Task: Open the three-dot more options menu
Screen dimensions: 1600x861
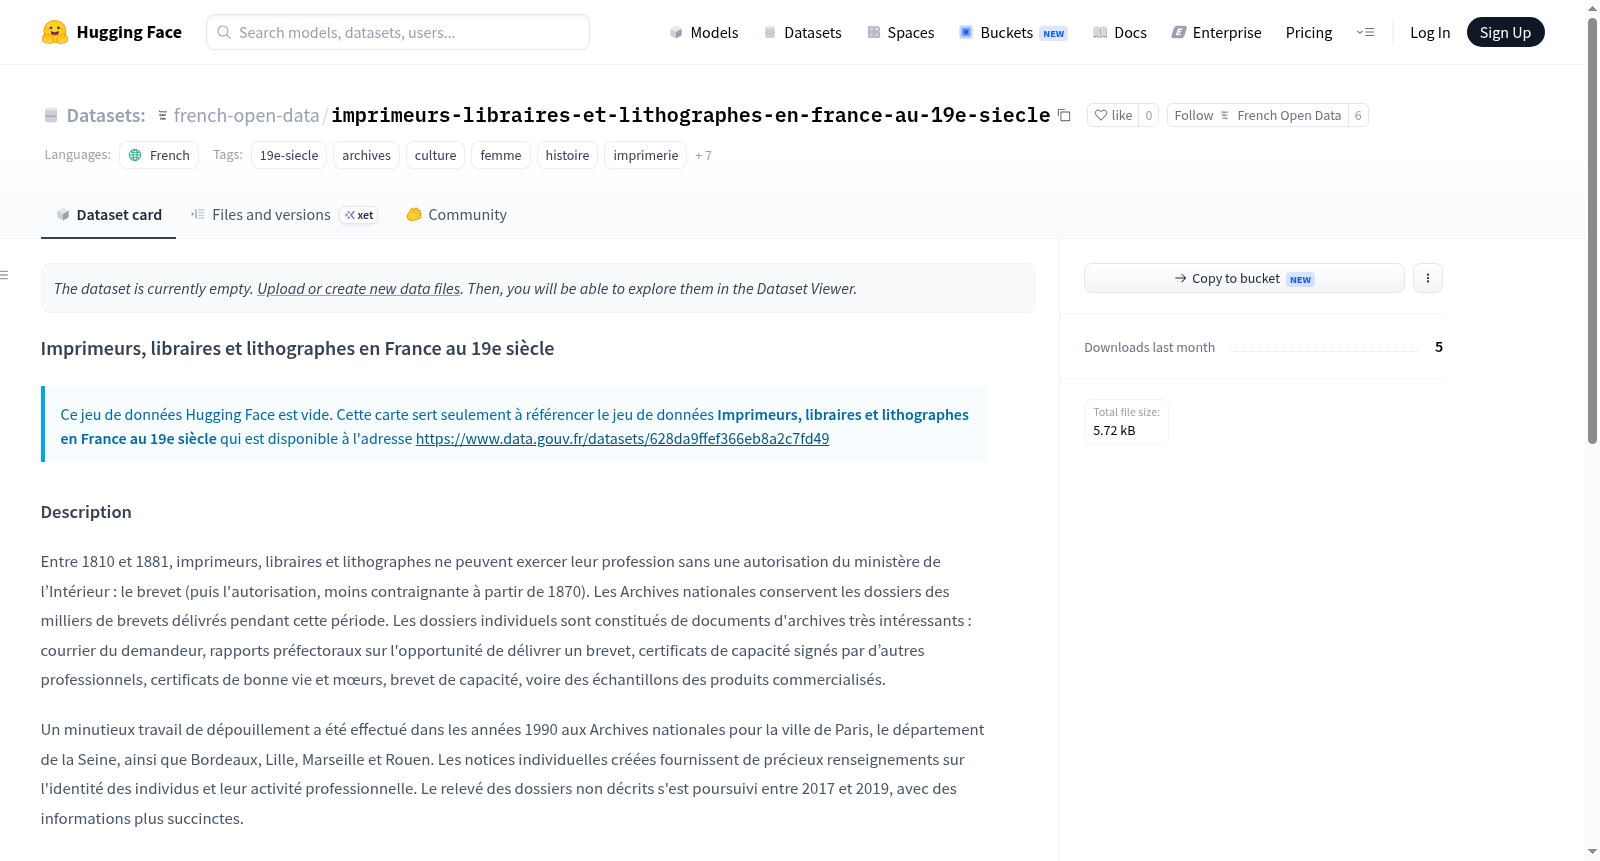Action: (1428, 278)
